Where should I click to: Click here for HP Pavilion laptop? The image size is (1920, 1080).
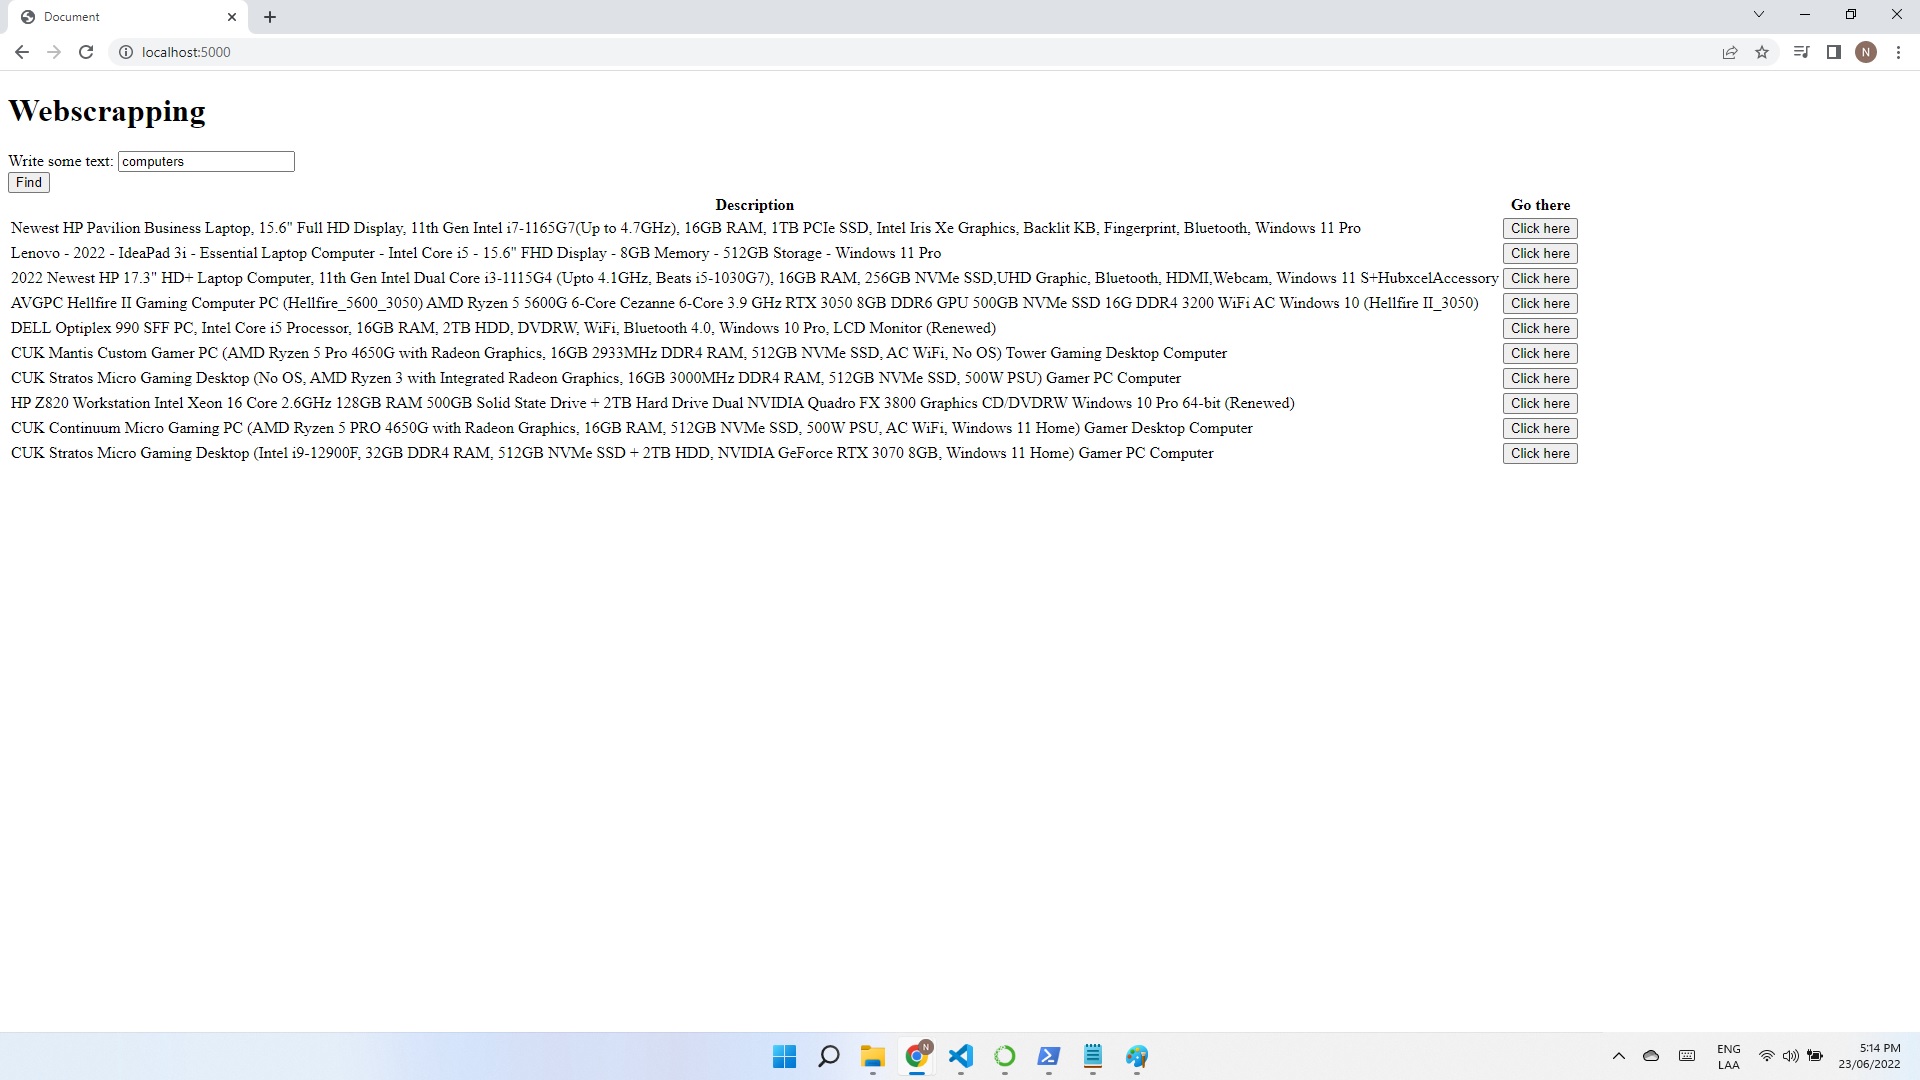1539,229
